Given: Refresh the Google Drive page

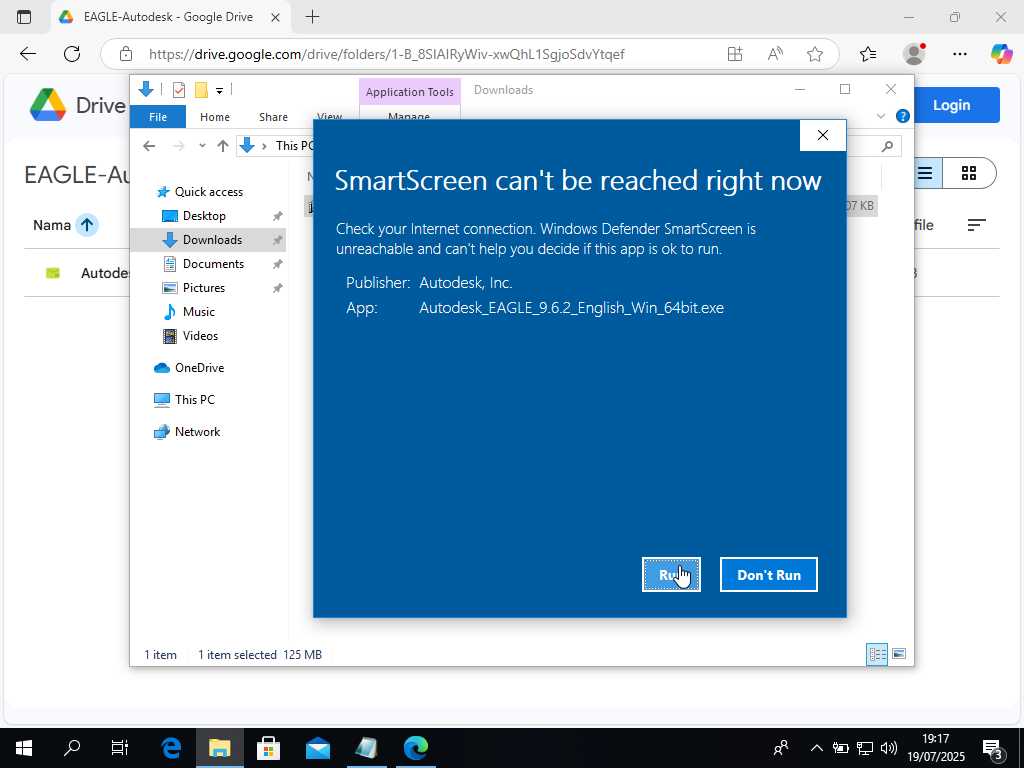Looking at the screenshot, I should tap(72, 54).
